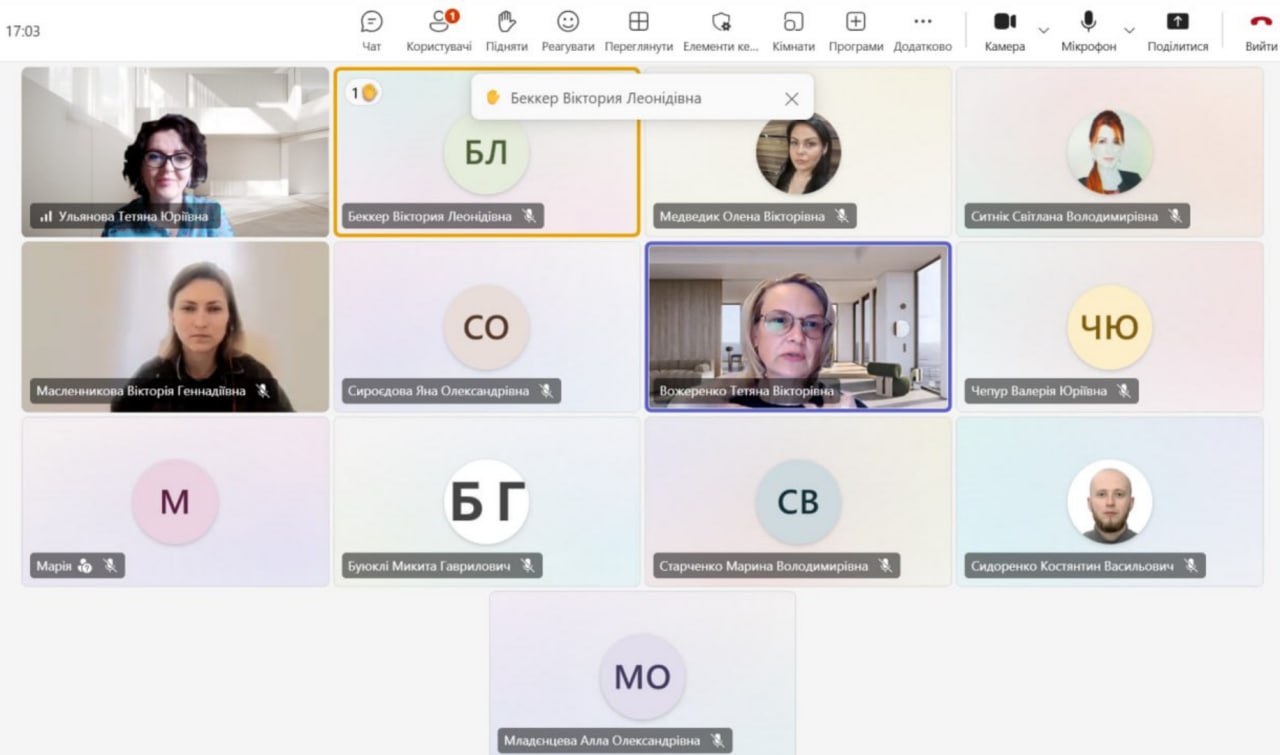
Task: Open the Переглянути view options
Action: pyautogui.click(x=638, y=30)
